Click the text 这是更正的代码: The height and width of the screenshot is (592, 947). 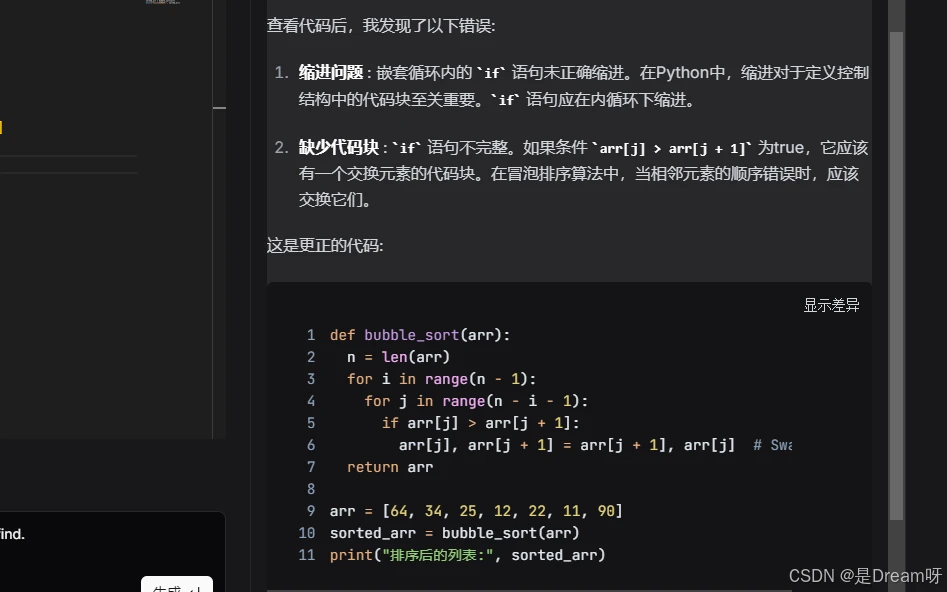click(325, 245)
